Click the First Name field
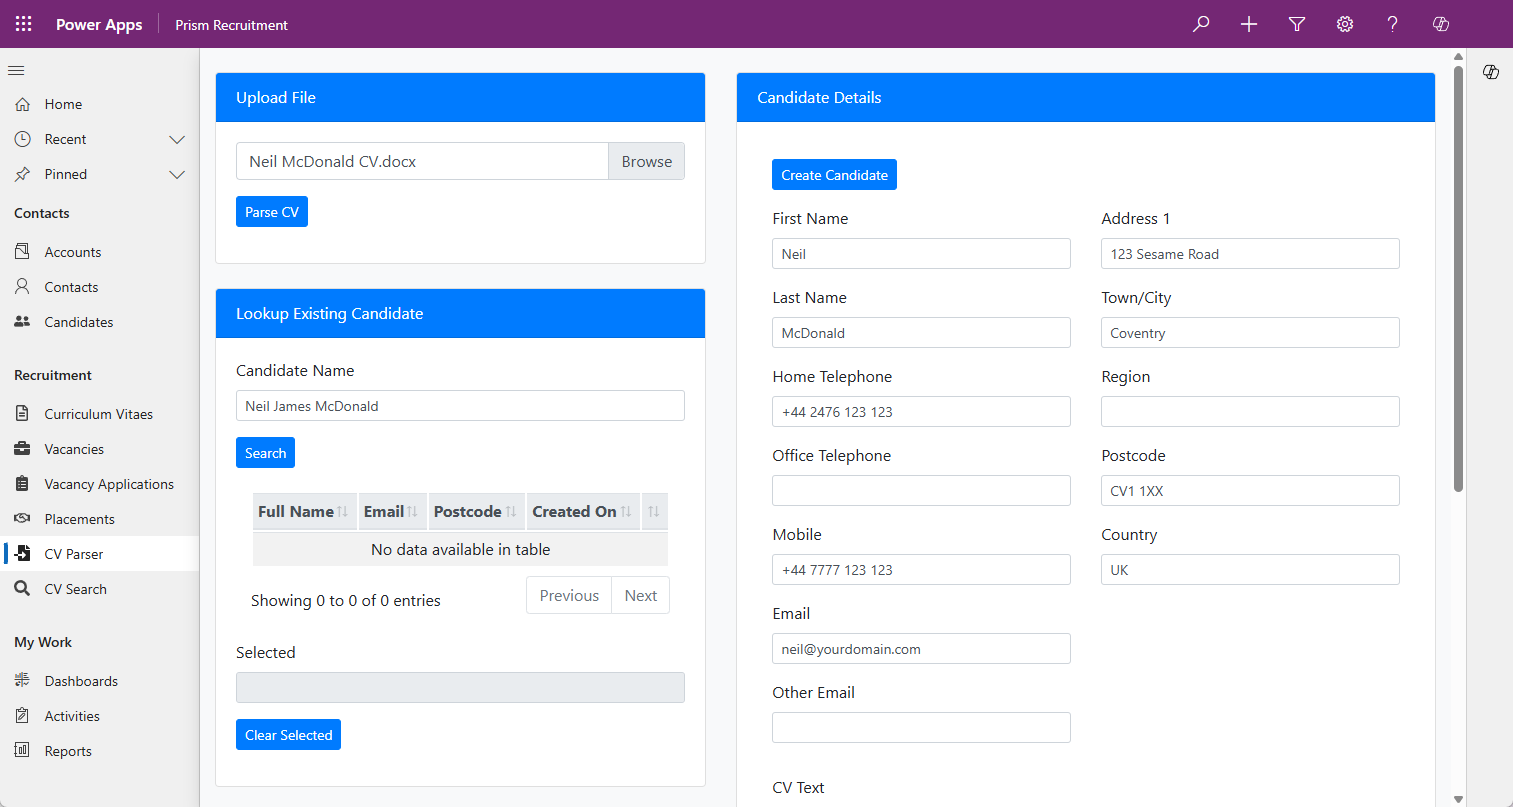This screenshot has width=1513, height=807. click(921, 254)
